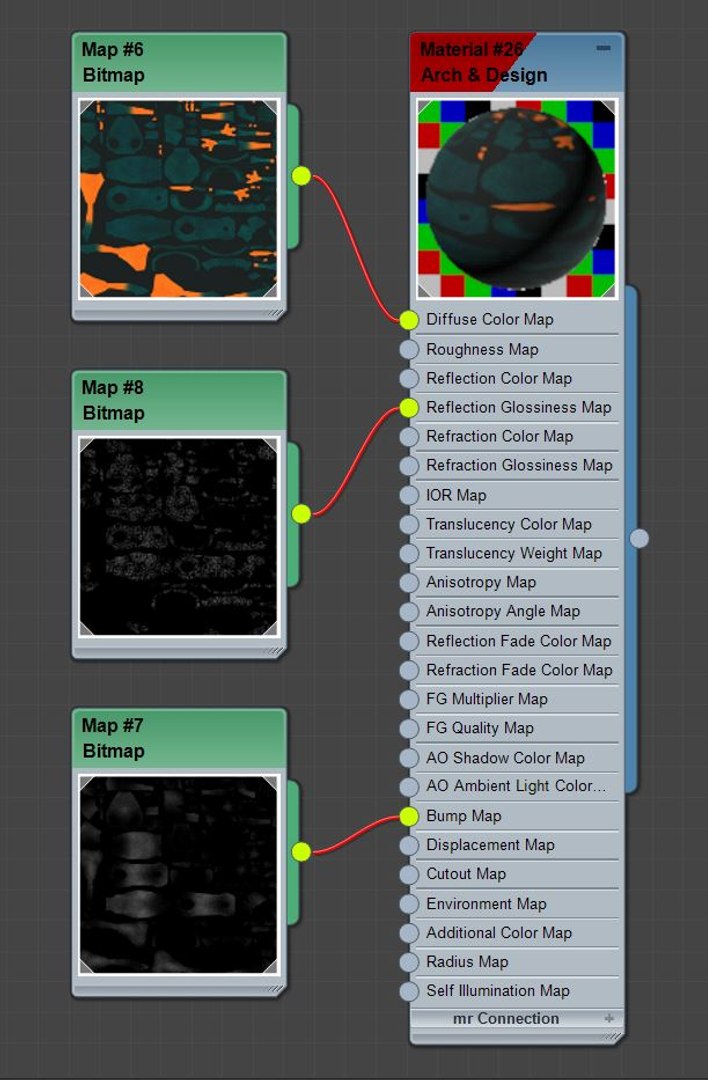Screen dimensions: 708x1080
Task: Expand the mr Connection rollout
Action: [x=608, y=1018]
